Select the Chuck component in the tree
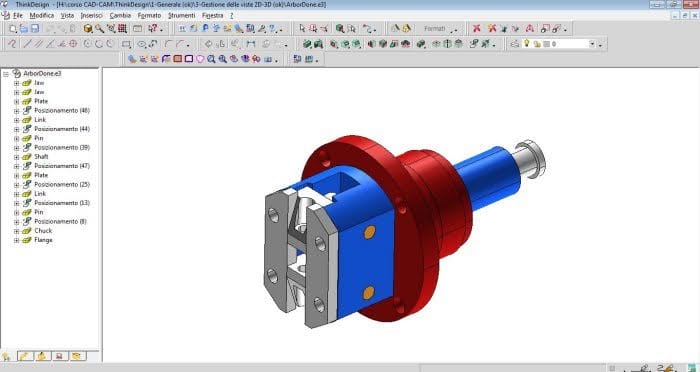The image size is (700, 372). tap(43, 231)
